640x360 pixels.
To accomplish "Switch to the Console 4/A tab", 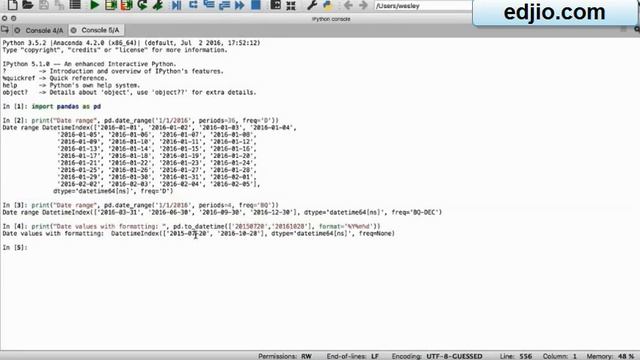I will pyautogui.click(x=44, y=30).
